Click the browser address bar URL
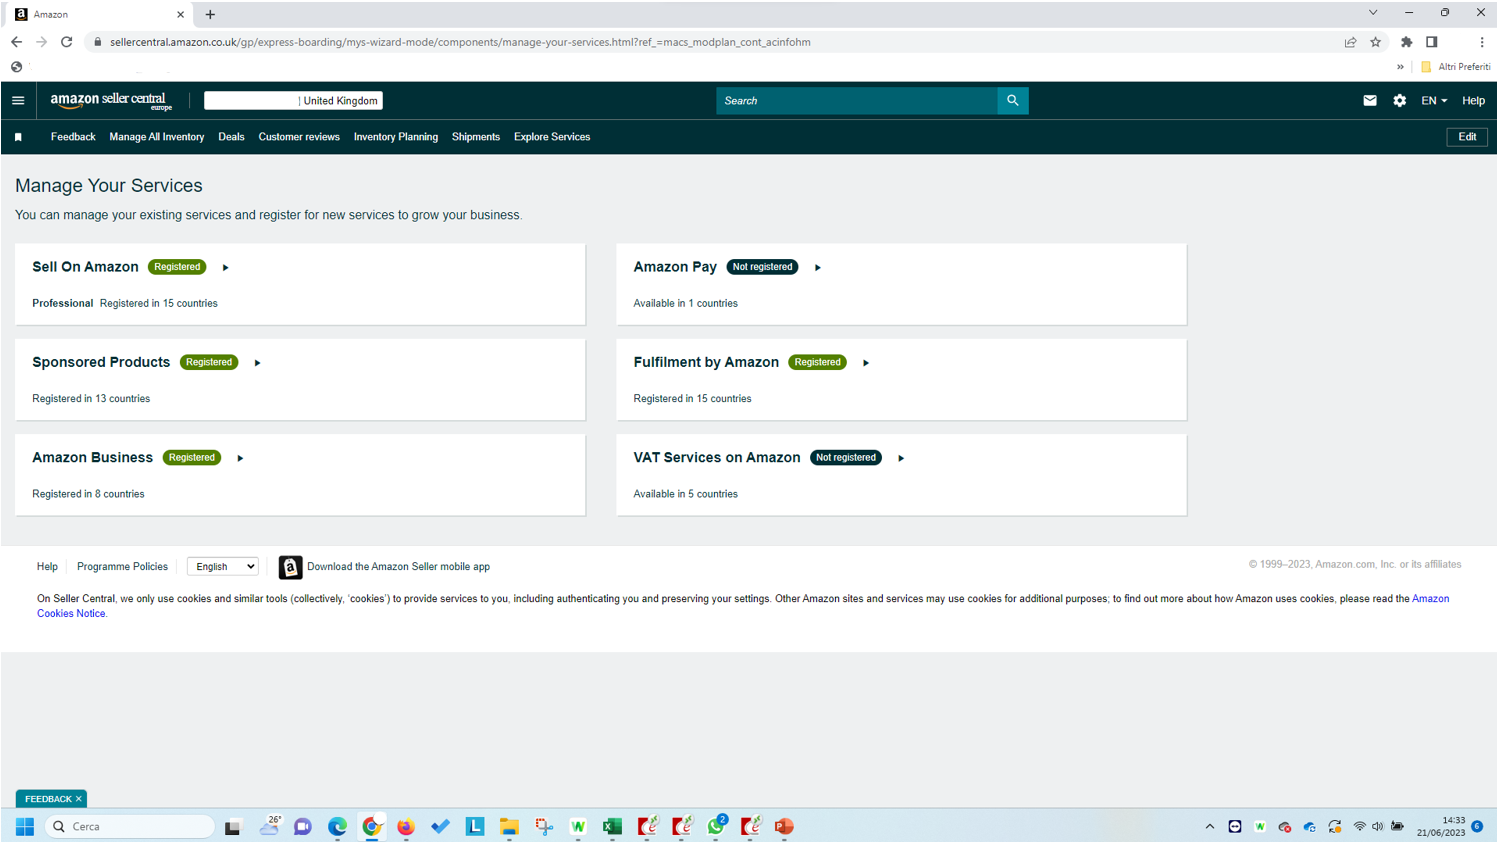 460,42
